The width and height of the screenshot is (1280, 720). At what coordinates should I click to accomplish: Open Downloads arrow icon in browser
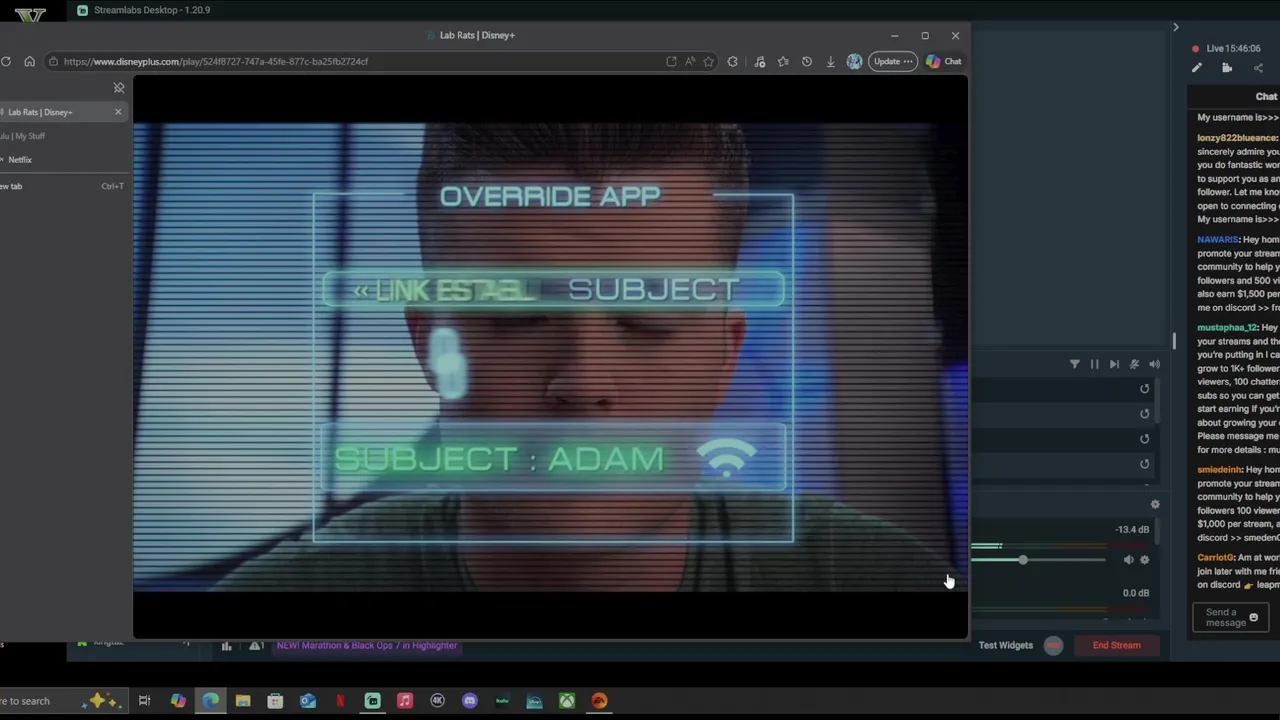(x=830, y=62)
